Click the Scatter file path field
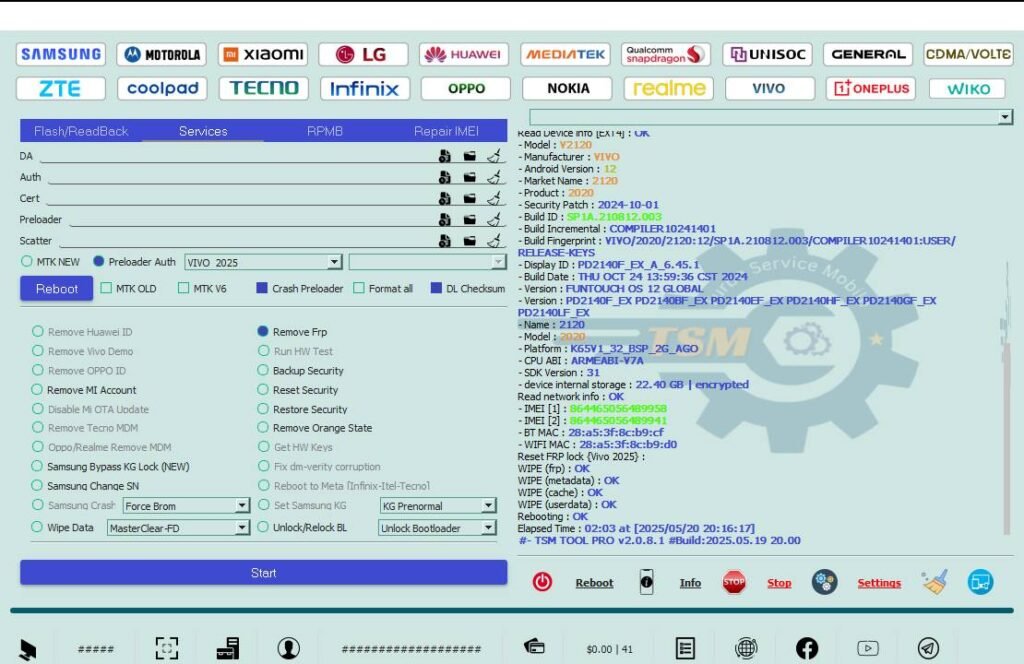This screenshot has width=1024, height=664. (246, 241)
